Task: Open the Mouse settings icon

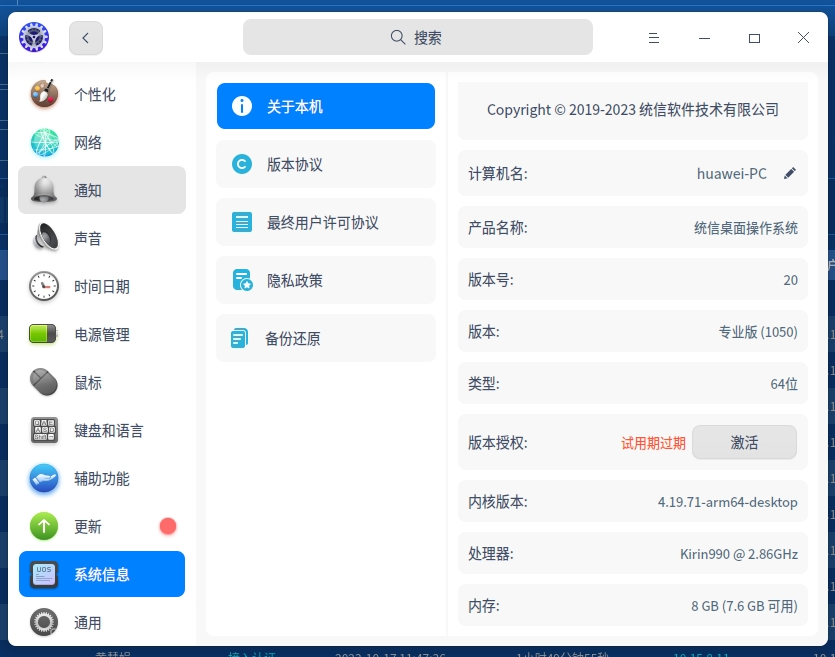Action: coord(44,382)
